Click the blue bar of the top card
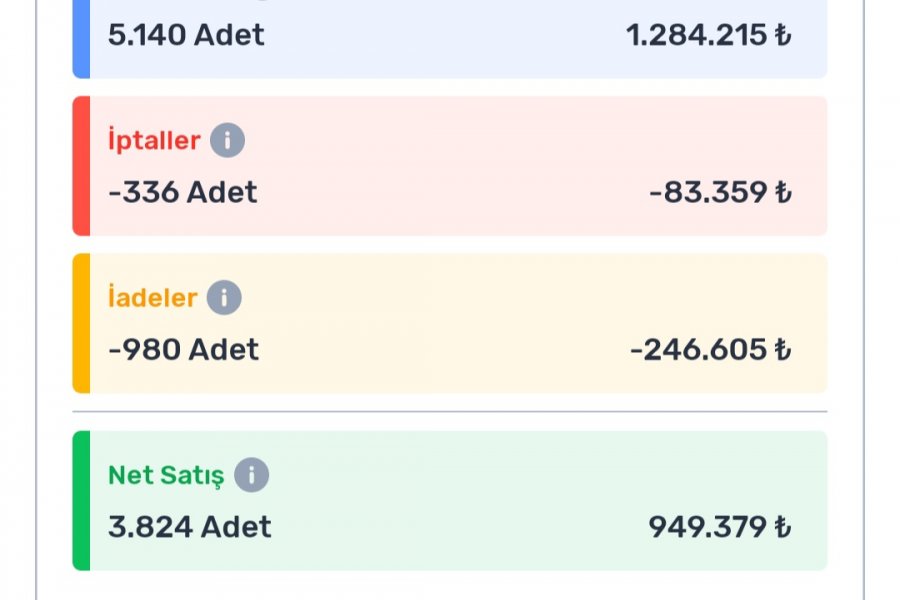This screenshot has width=900, height=600. (x=82, y=39)
